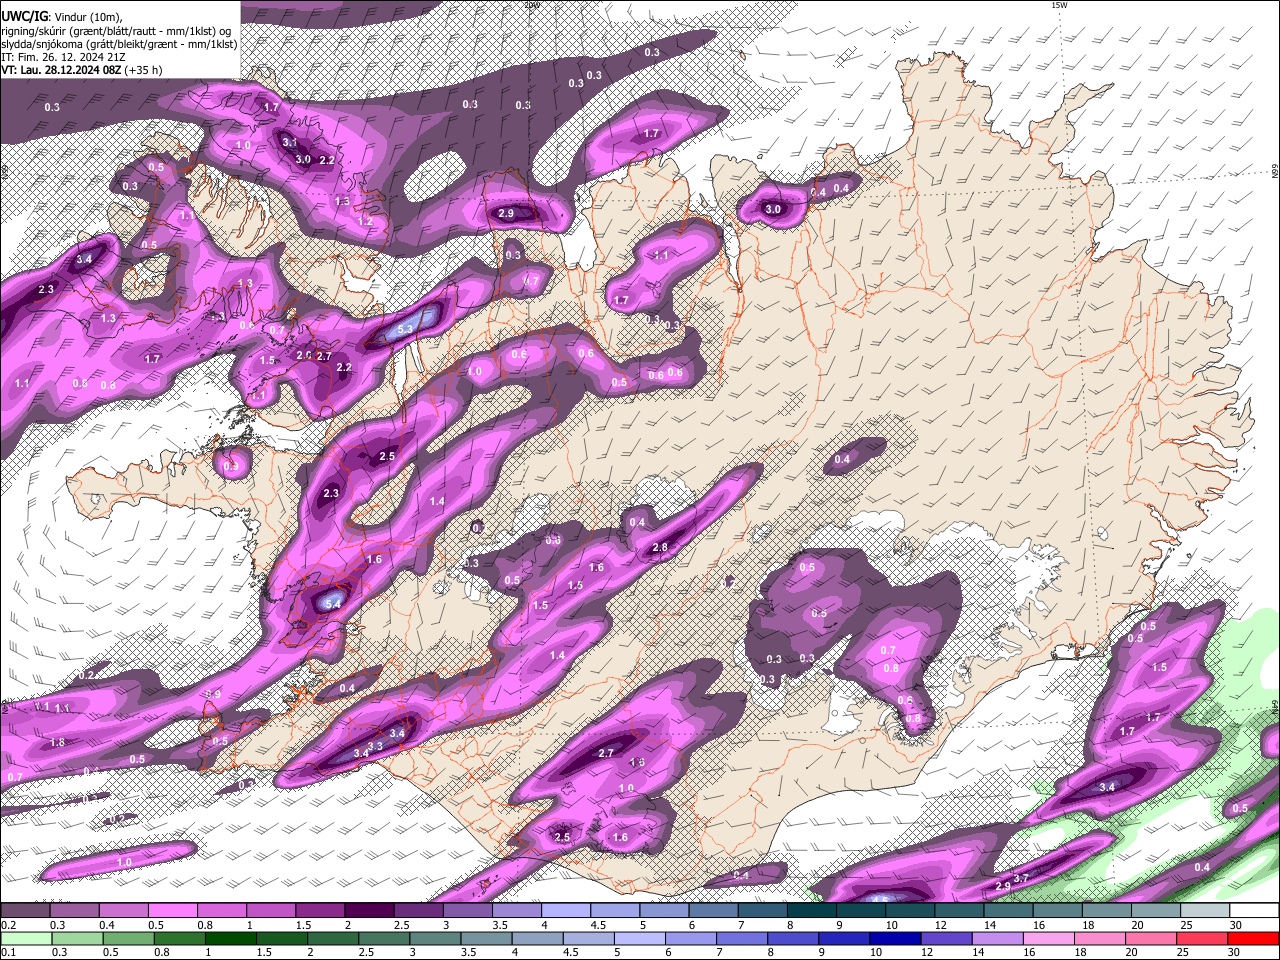
Task: Click the '15W' longitude label
Action: pyautogui.click(x=1060, y=5)
